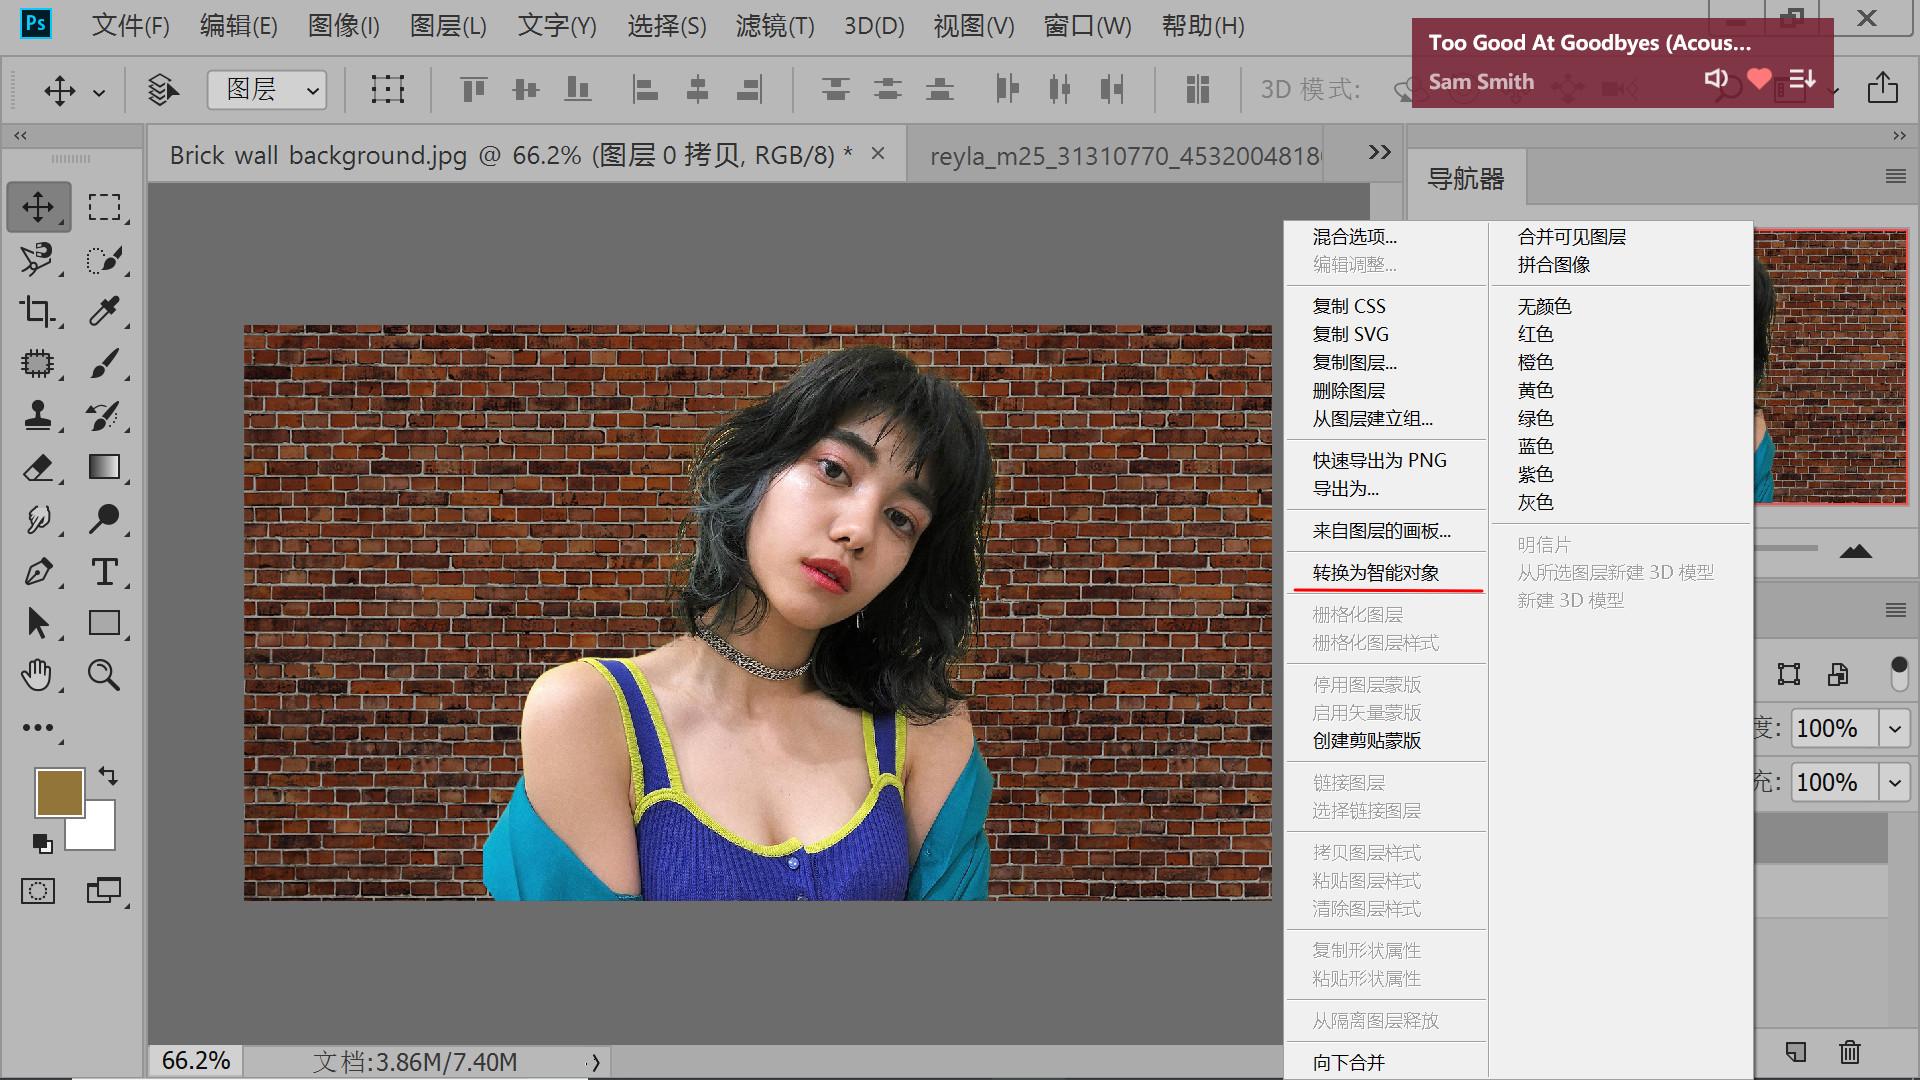Viewport: 1920px width, 1080px height.
Task: Select the Hand tool
Action: click(x=37, y=675)
